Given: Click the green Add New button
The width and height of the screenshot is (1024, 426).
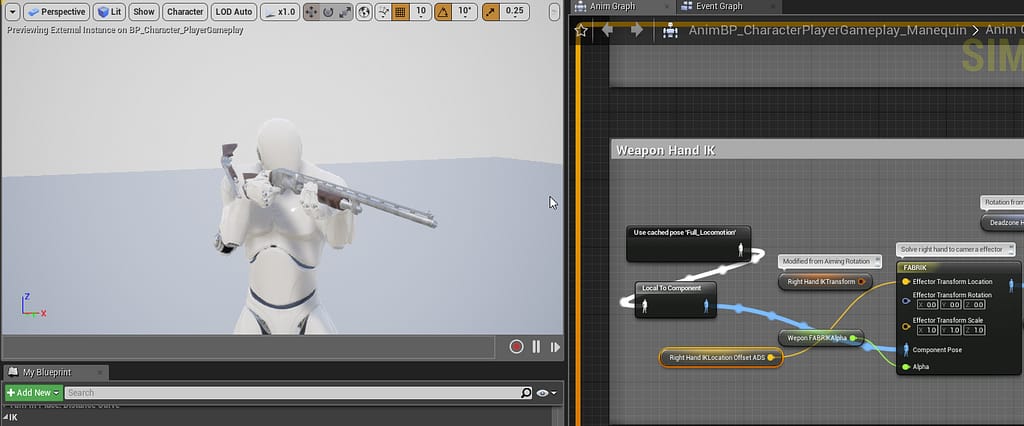Looking at the screenshot, I should point(33,393).
